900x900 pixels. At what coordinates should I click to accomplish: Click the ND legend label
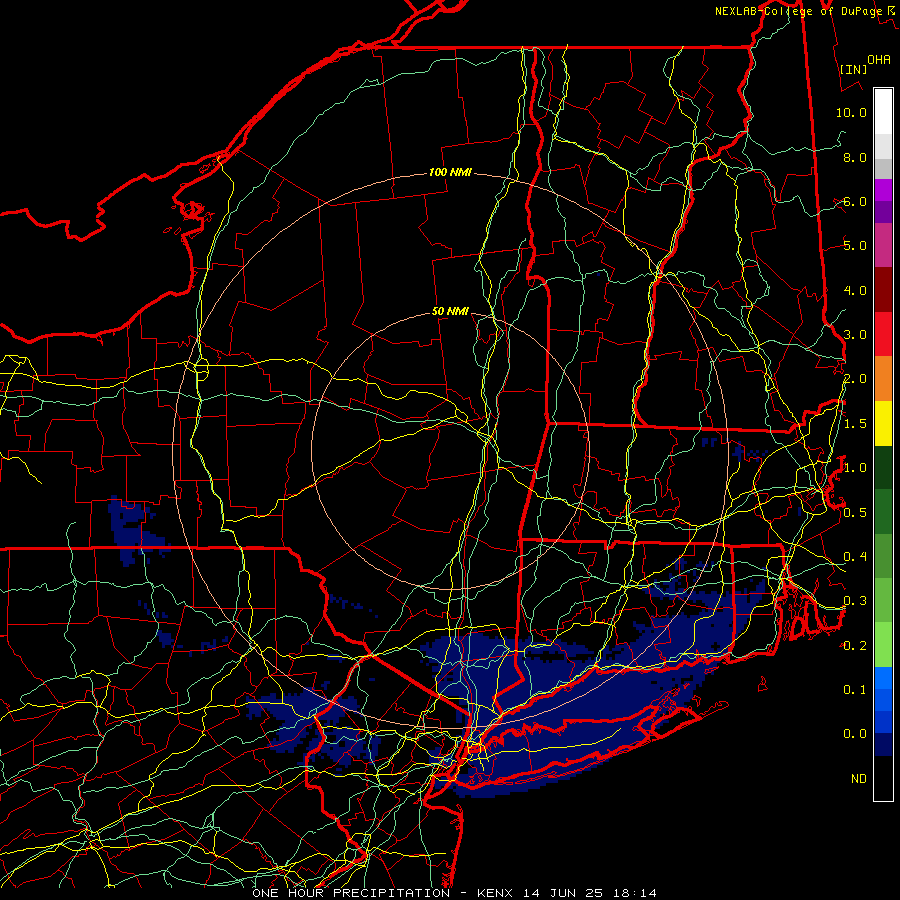pyautogui.click(x=859, y=779)
